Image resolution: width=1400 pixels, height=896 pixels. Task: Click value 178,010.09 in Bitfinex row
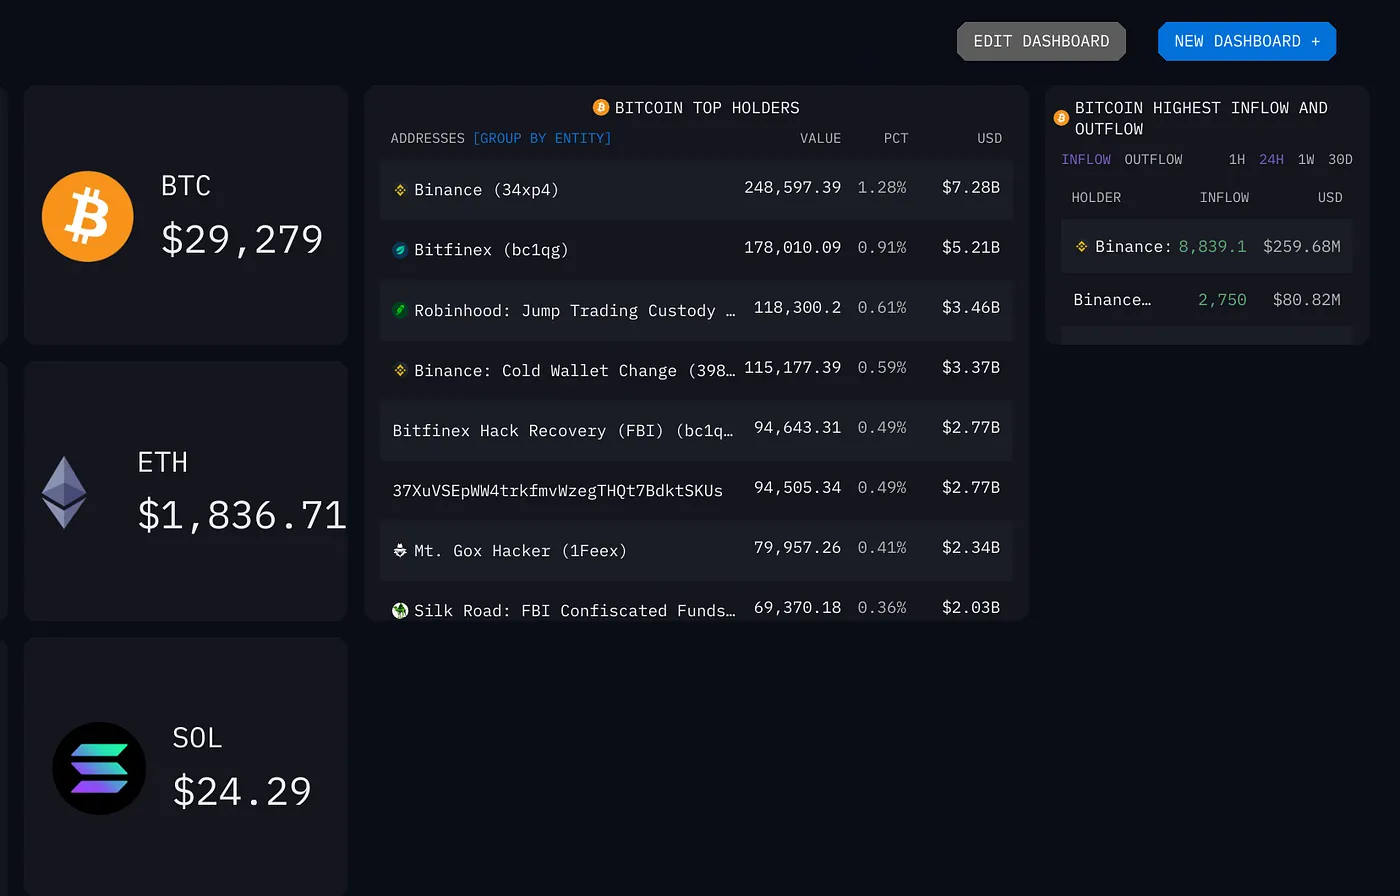click(x=792, y=247)
